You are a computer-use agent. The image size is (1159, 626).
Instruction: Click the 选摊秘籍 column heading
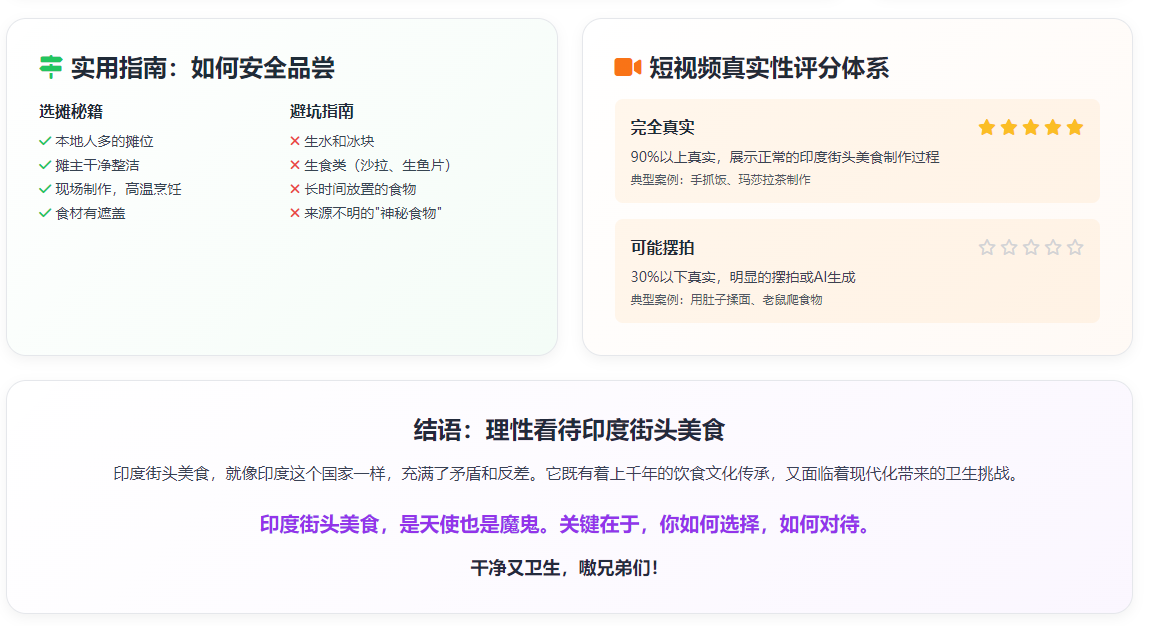[71, 111]
